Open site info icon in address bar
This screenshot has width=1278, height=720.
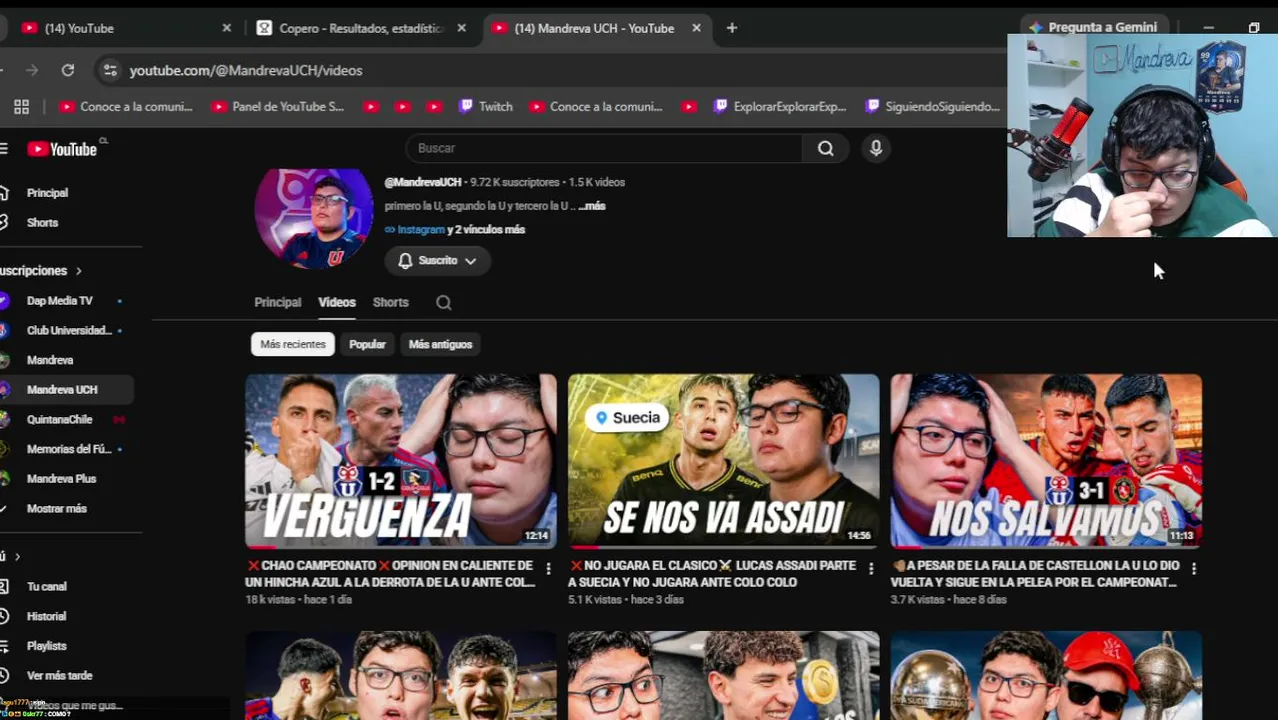click(110, 70)
